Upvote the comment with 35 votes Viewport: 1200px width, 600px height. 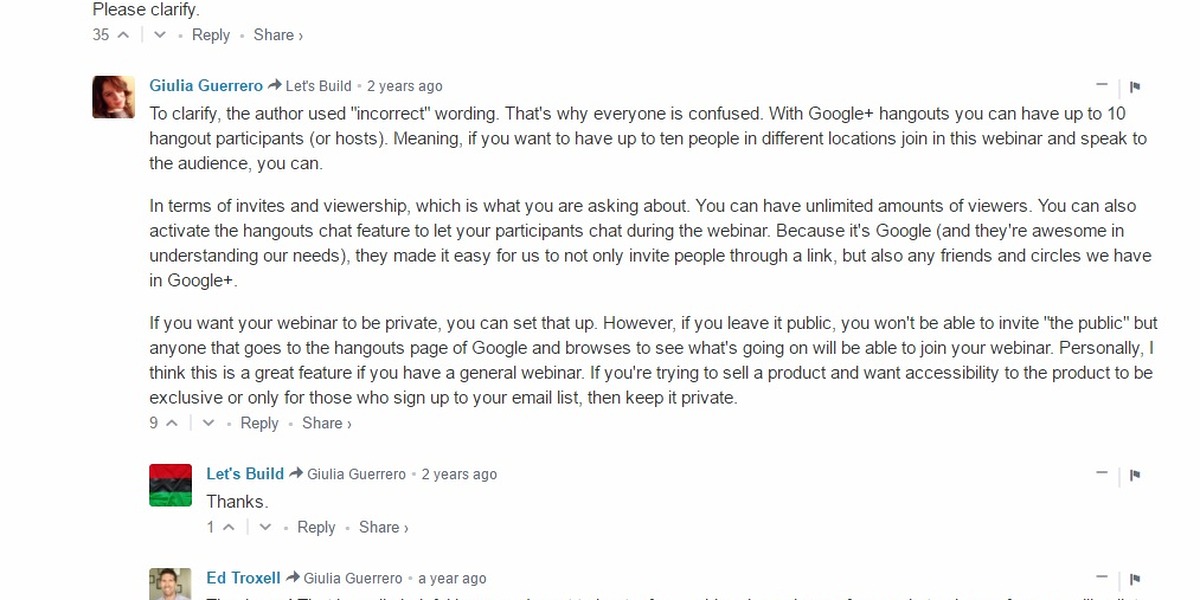pyautogui.click(x=123, y=35)
